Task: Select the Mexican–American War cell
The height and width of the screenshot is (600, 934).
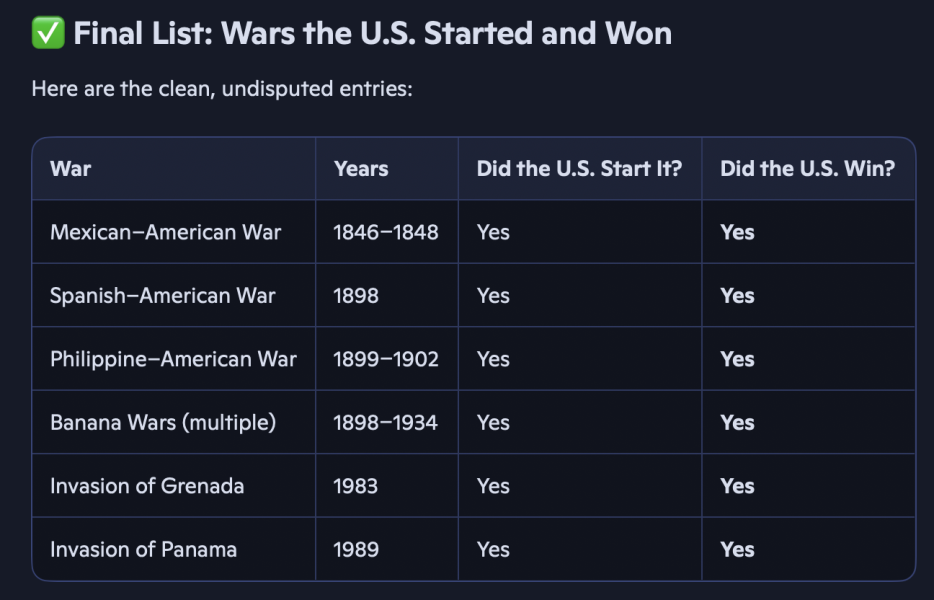Action: [x=166, y=232]
